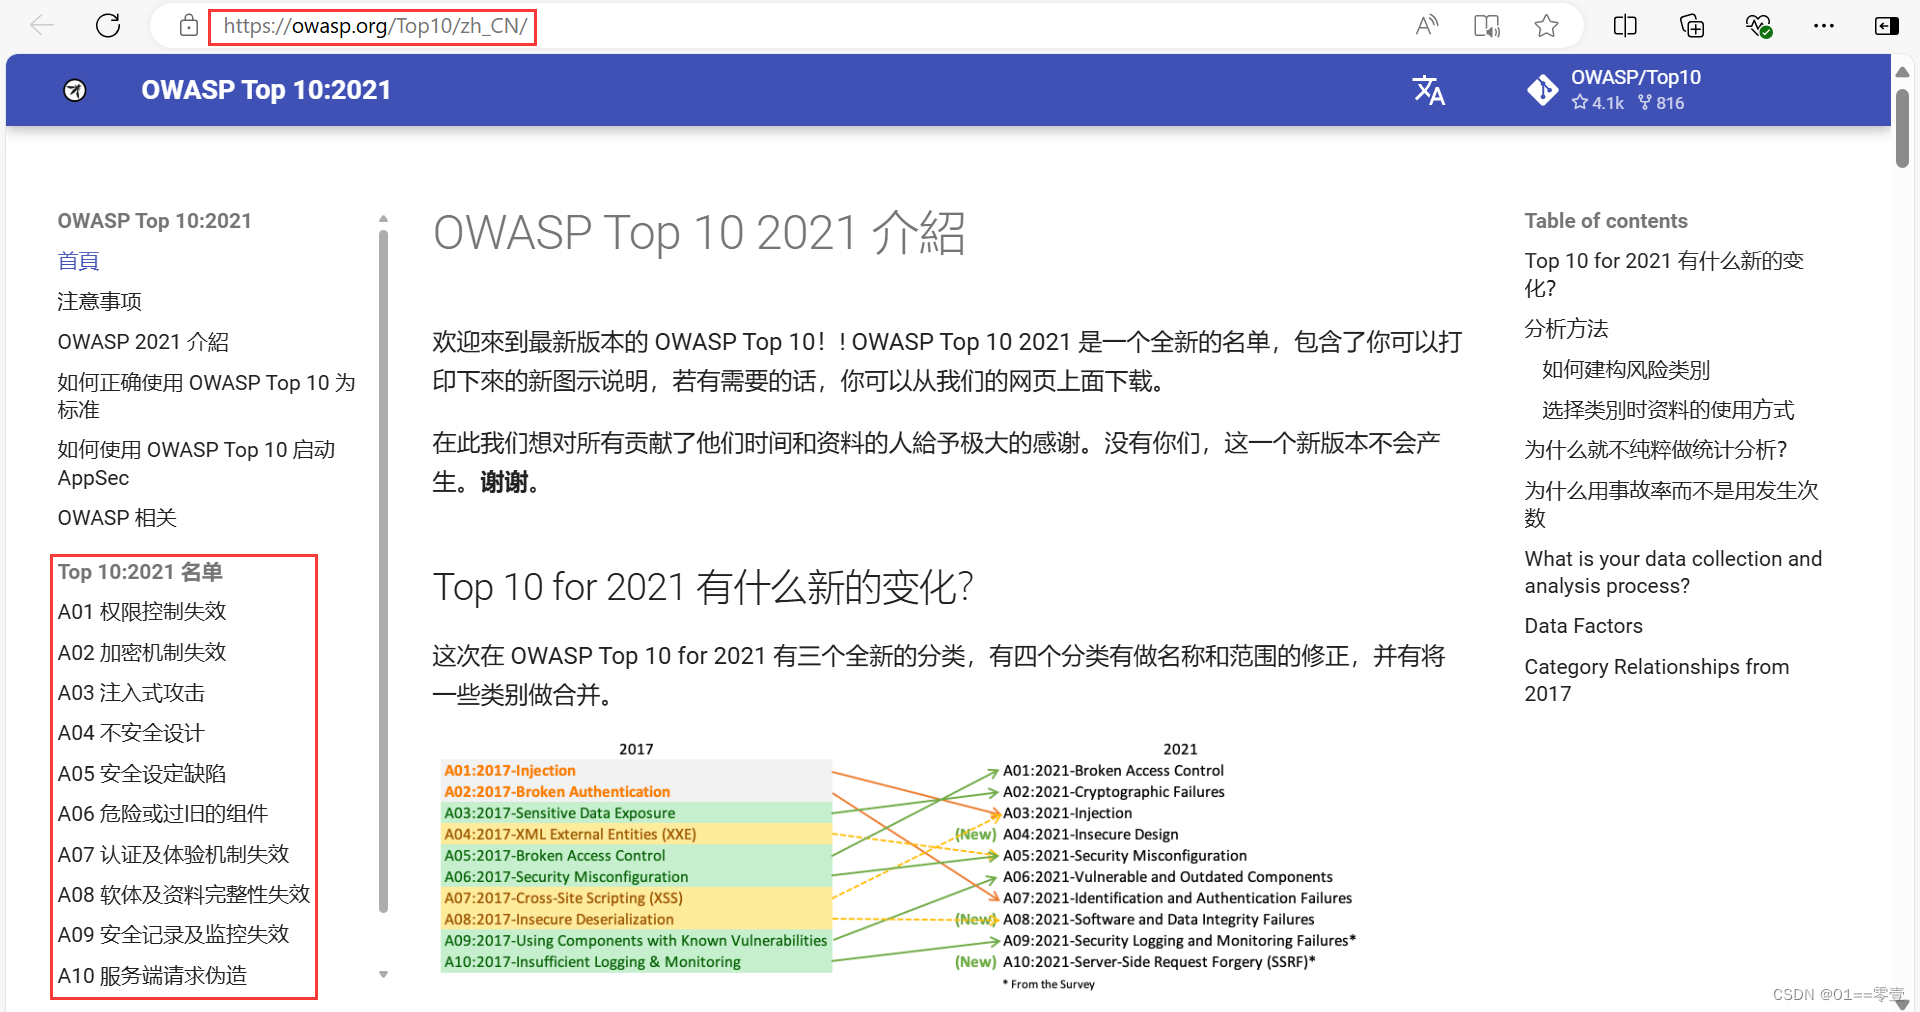Add page to favorites with star icon
1920x1012 pixels.
coord(1546,26)
